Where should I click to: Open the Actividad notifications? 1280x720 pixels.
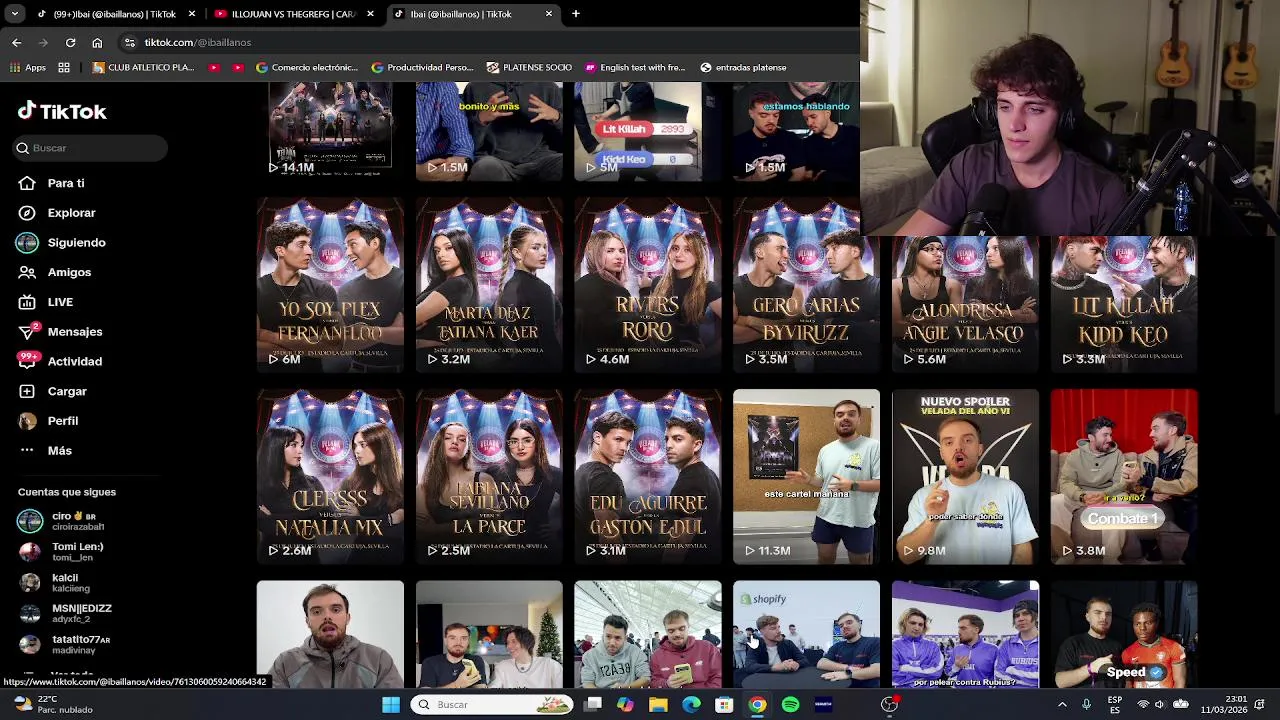point(75,361)
